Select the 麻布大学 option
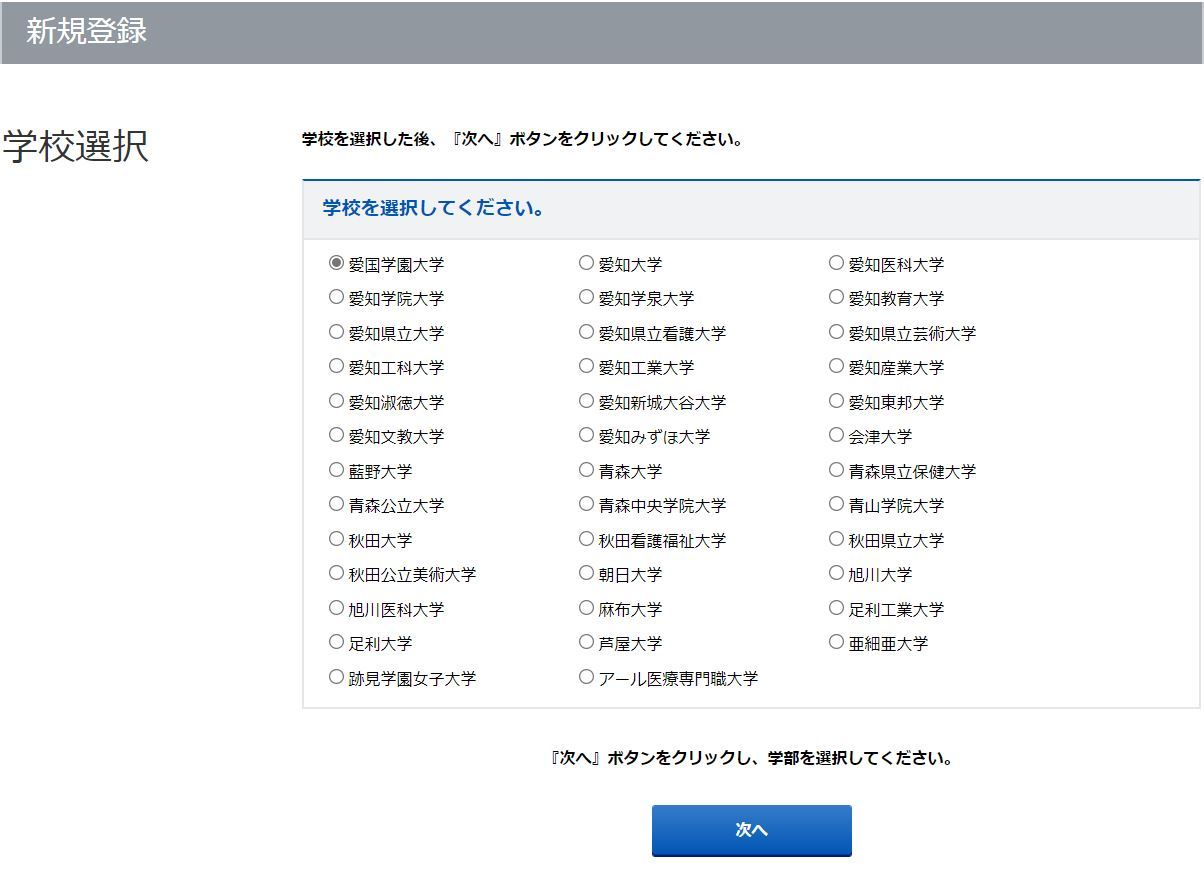The width and height of the screenshot is (1204, 874). pos(586,608)
